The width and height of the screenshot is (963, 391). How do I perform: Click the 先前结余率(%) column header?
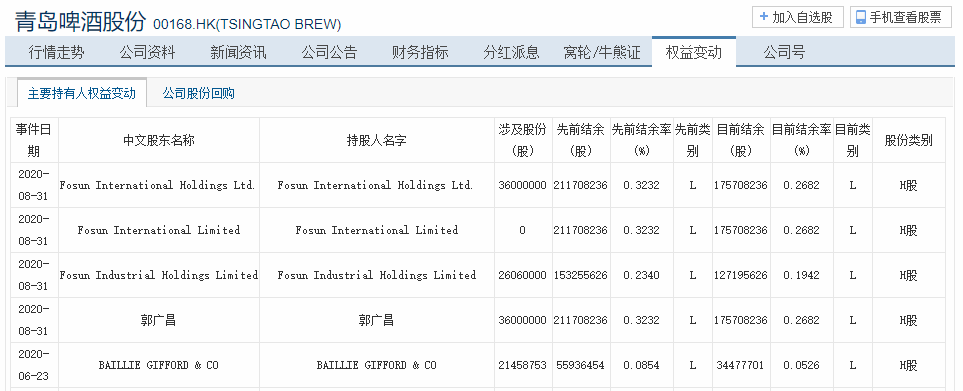tap(641, 140)
